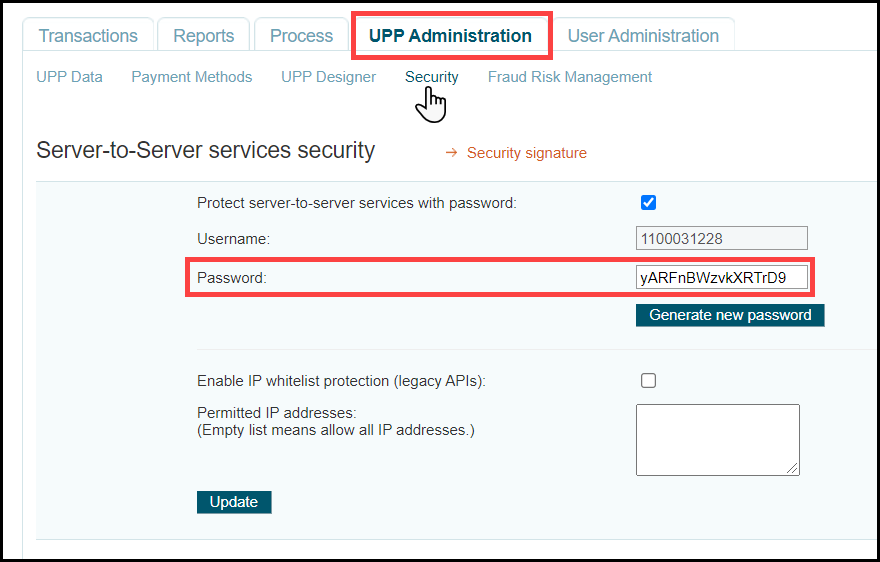Grab the text area resize handle
Image resolution: width=880 pixels, height=562 pixels.
[794, 469]
